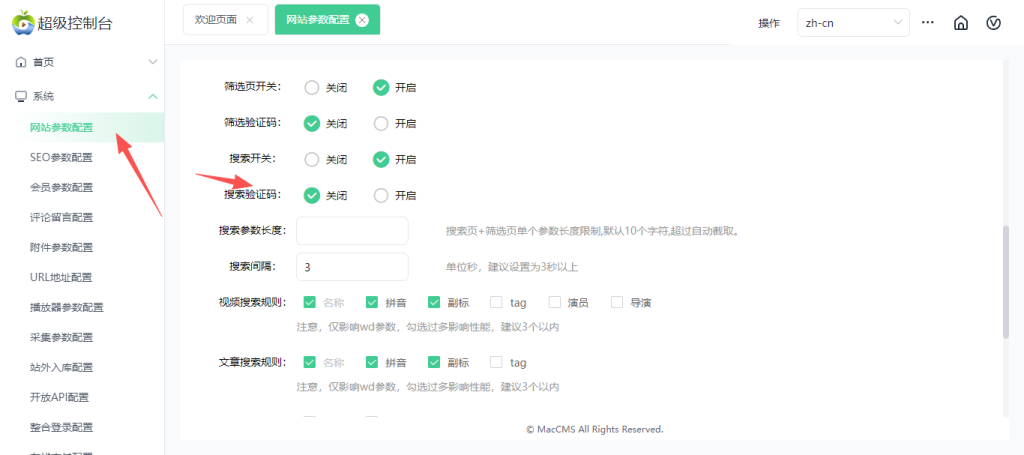
Task: Toggle 名称 in 文章搜索规则
Action: point(310,362)
